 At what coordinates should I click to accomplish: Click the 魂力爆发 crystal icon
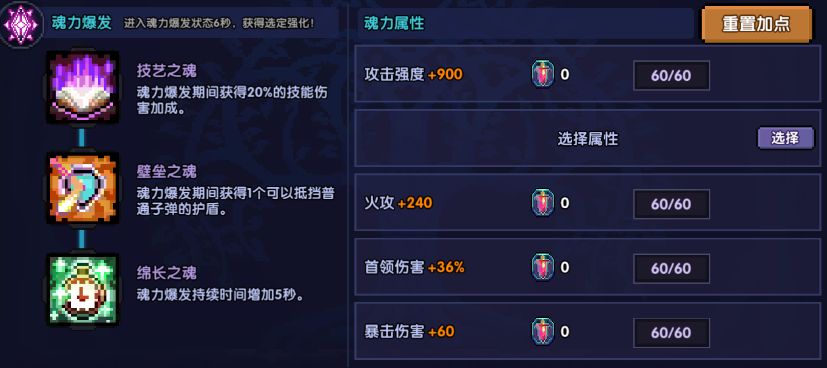point(22,24)
